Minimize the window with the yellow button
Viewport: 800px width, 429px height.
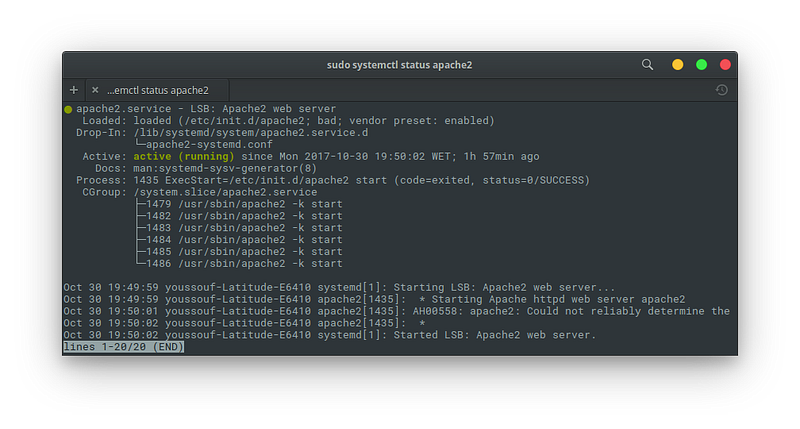coord(677,65)
